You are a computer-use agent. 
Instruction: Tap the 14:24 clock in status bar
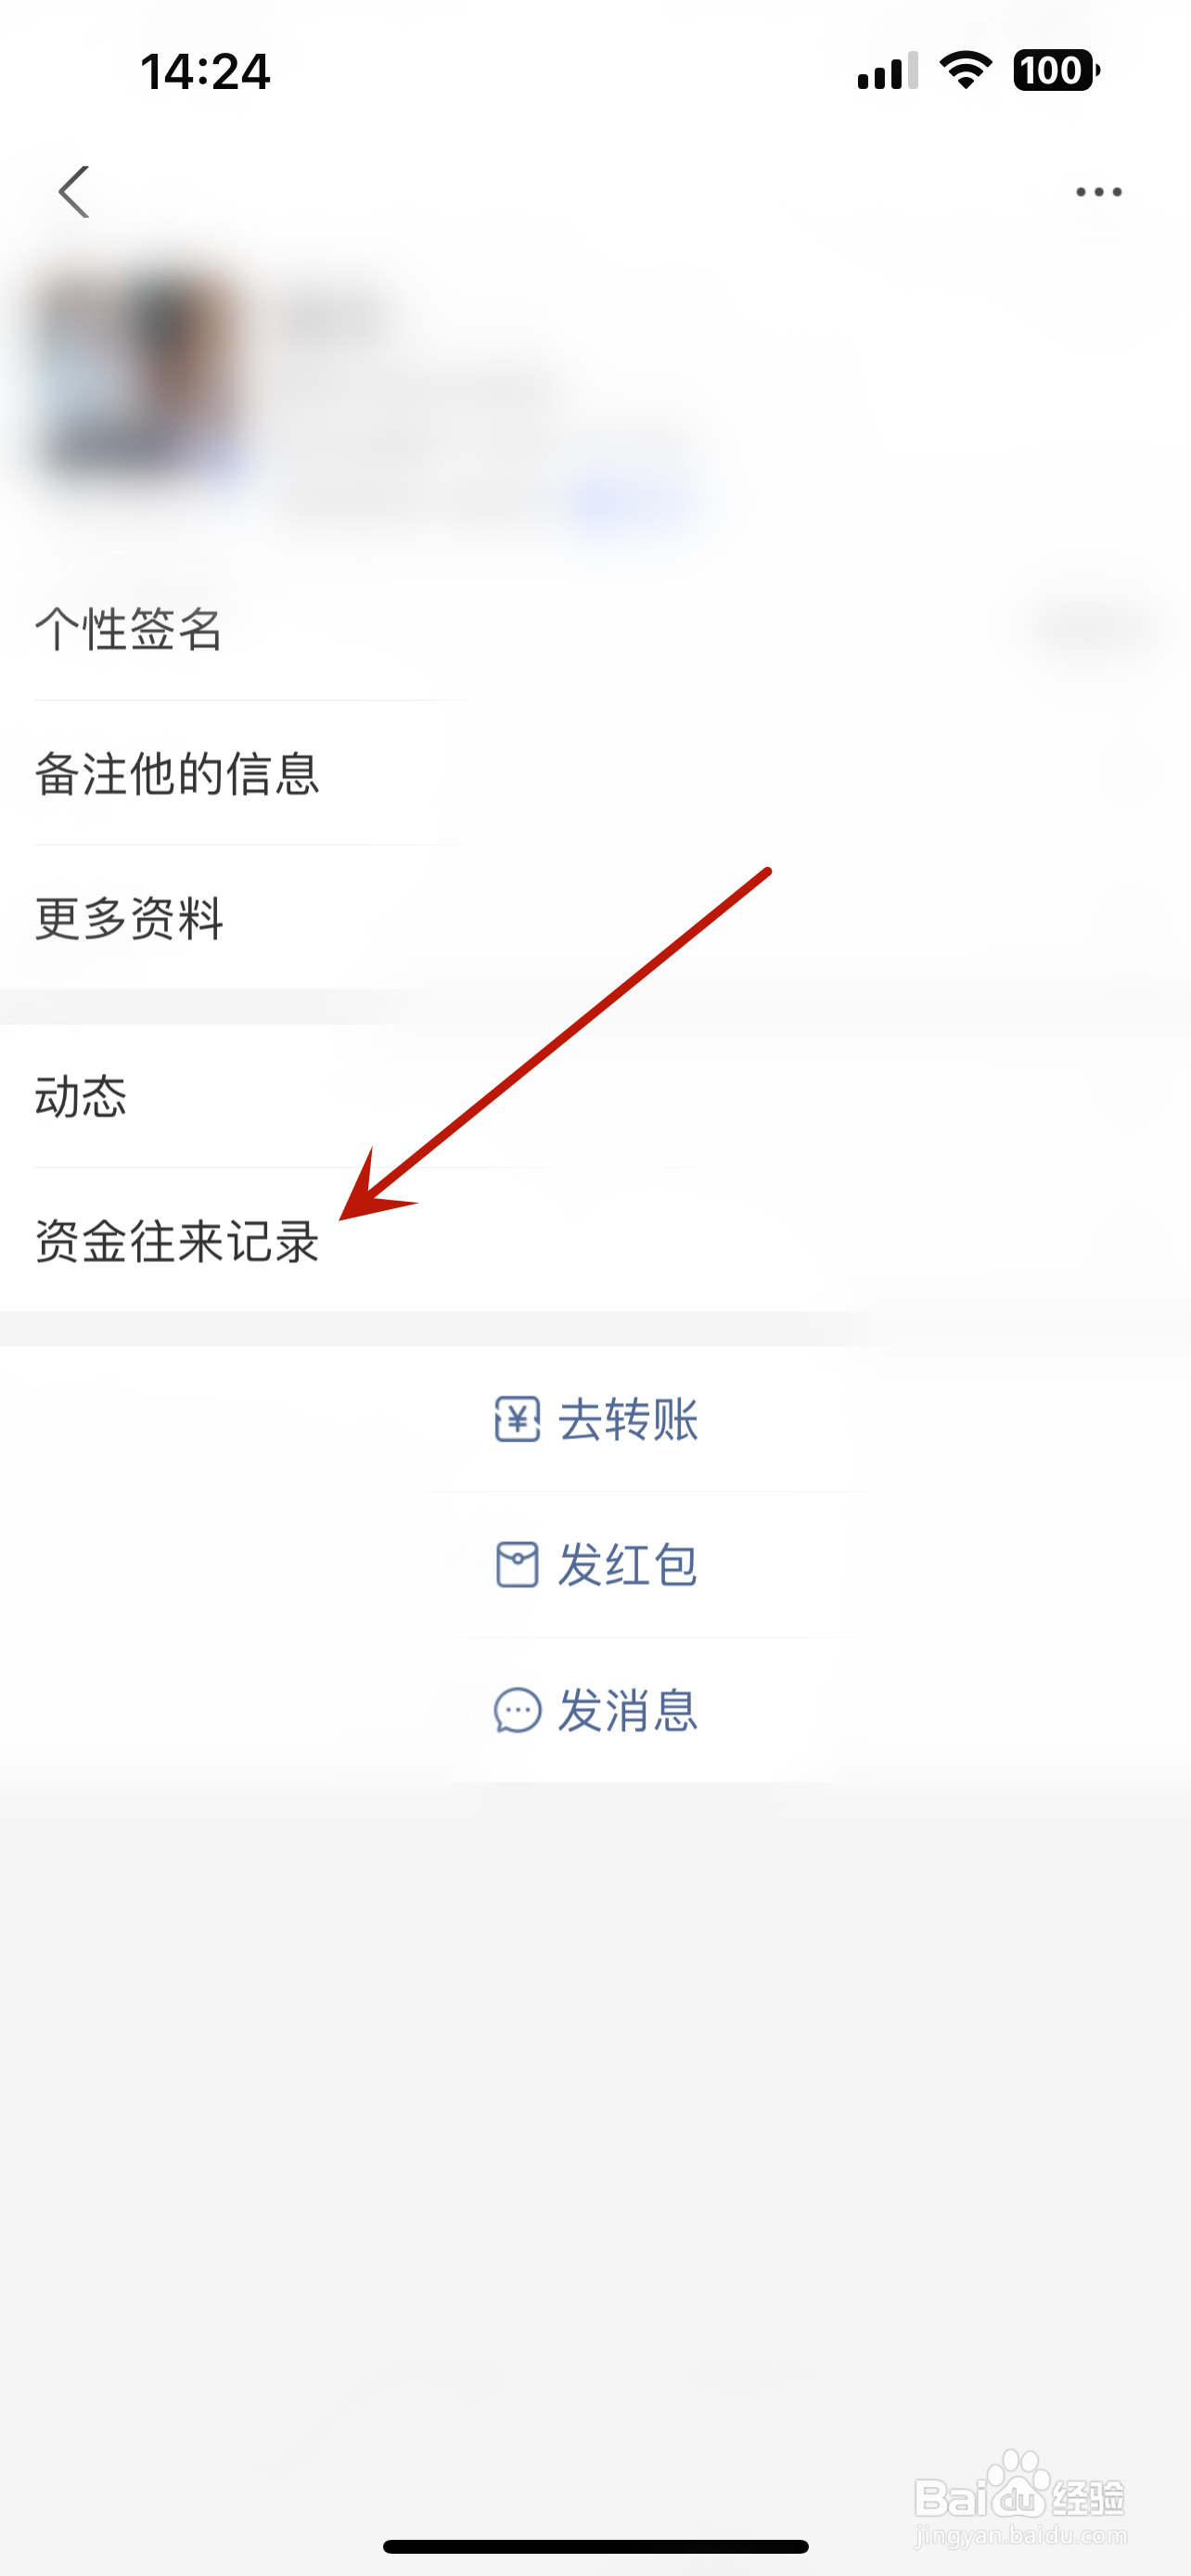(x=205, y=72)
